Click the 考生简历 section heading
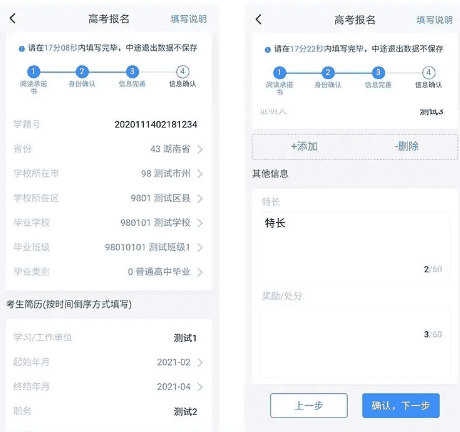 pos(69,304)
